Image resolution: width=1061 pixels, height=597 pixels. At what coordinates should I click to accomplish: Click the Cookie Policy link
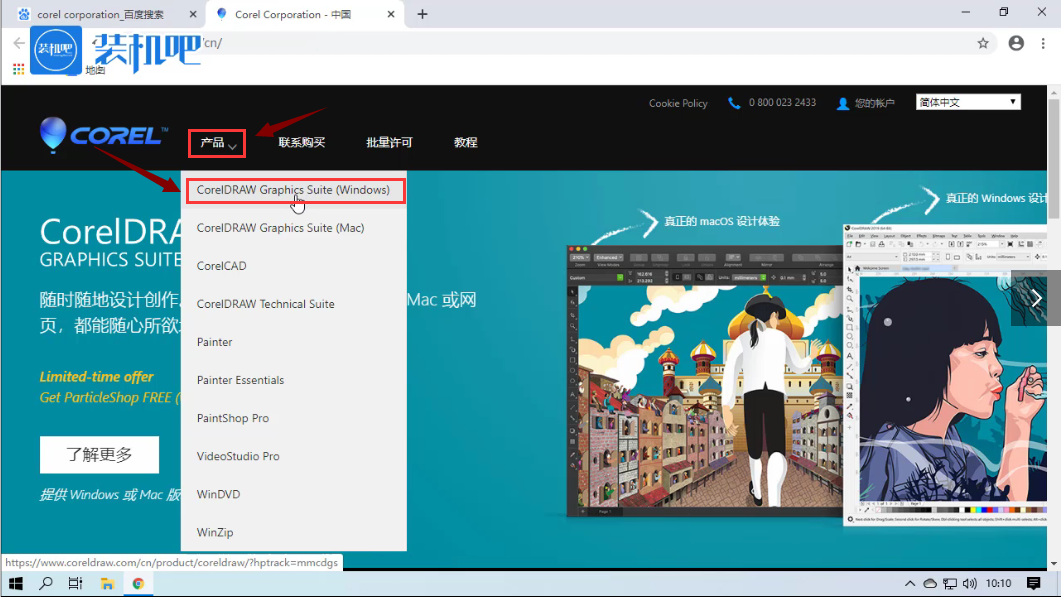[x=677, y=103]
